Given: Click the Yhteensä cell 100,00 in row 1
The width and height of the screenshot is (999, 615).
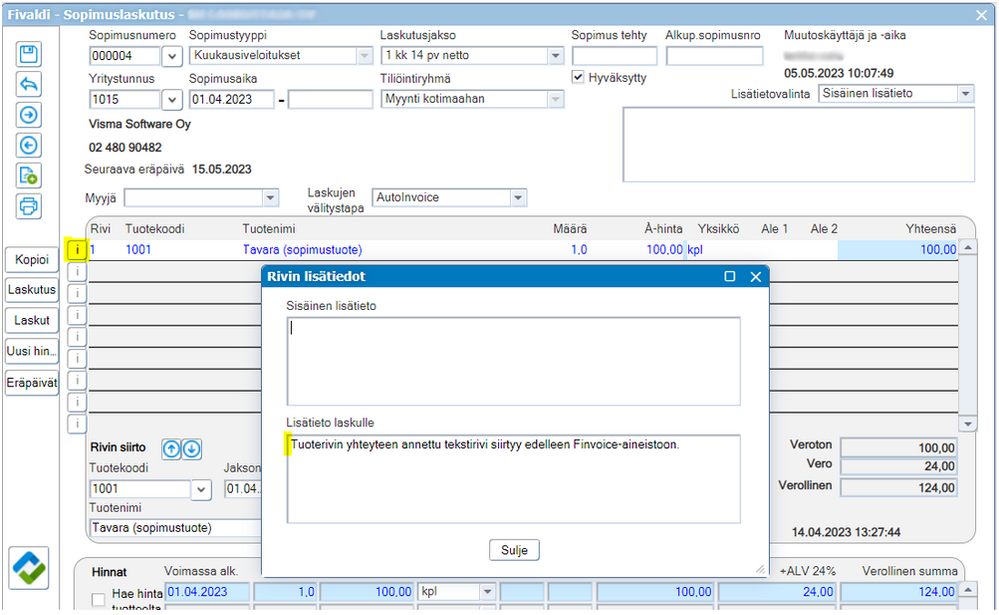Looking at the screenshot, I should (898, 250).
